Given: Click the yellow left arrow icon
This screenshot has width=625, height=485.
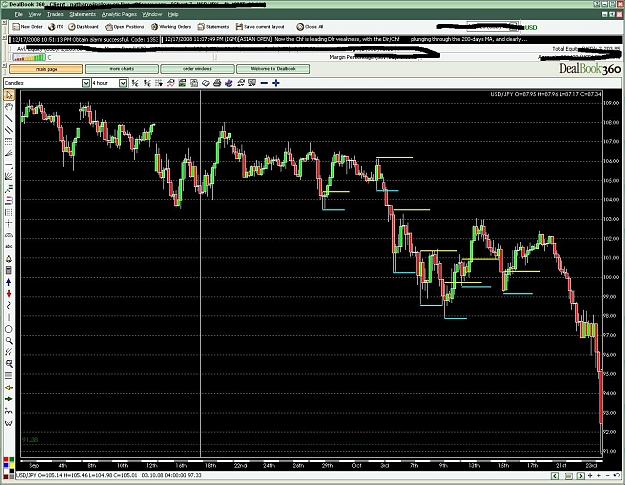Looking at the screenshot, I should (9, 387).
